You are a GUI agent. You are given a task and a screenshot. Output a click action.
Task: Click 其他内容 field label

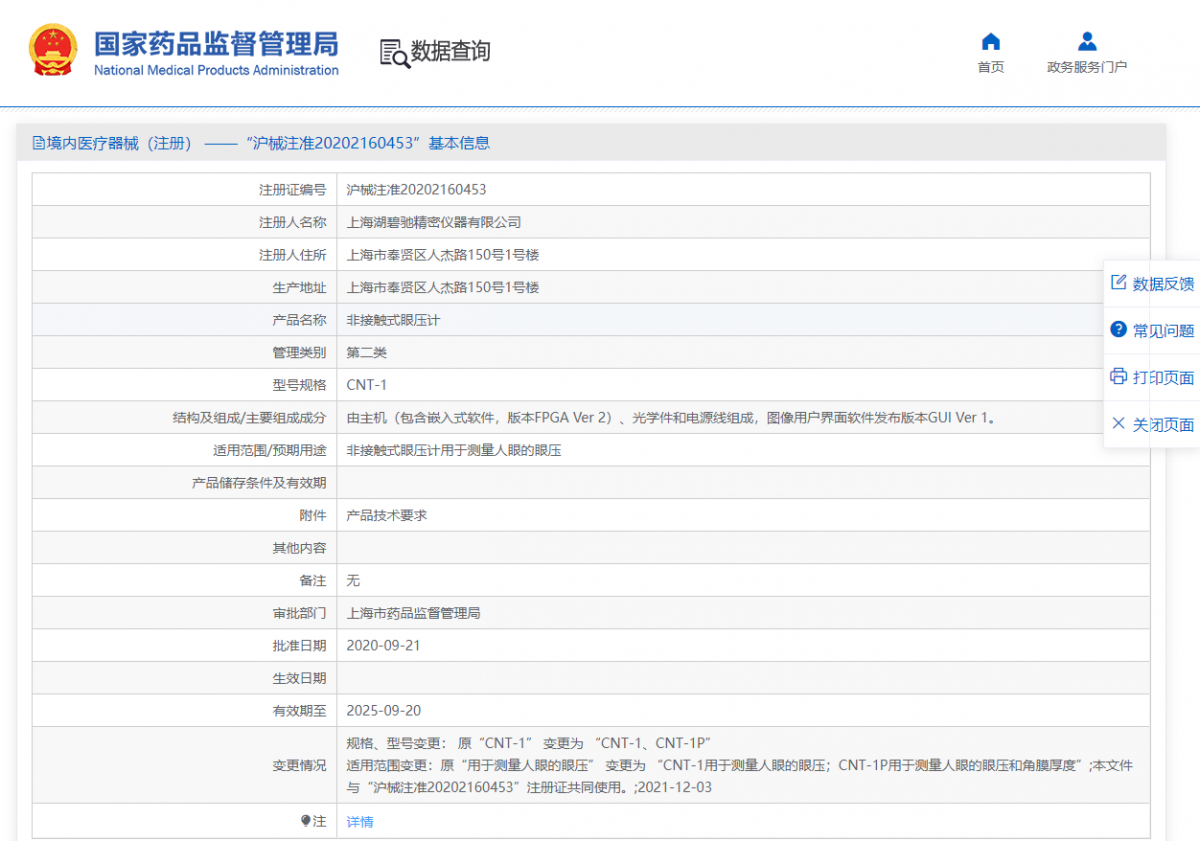[299, 548]
